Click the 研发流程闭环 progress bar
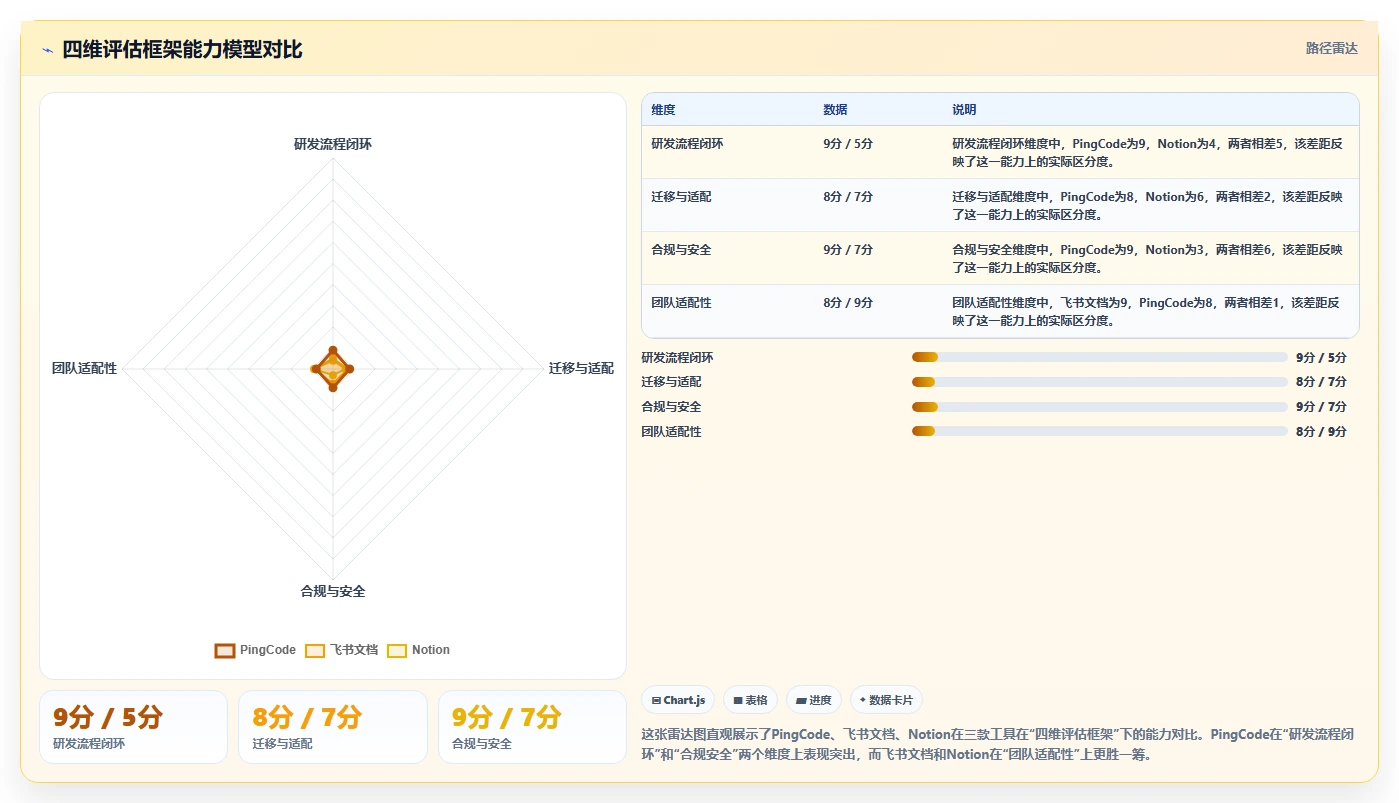This screenshot has width=1399, height=803. point(1099,357)
